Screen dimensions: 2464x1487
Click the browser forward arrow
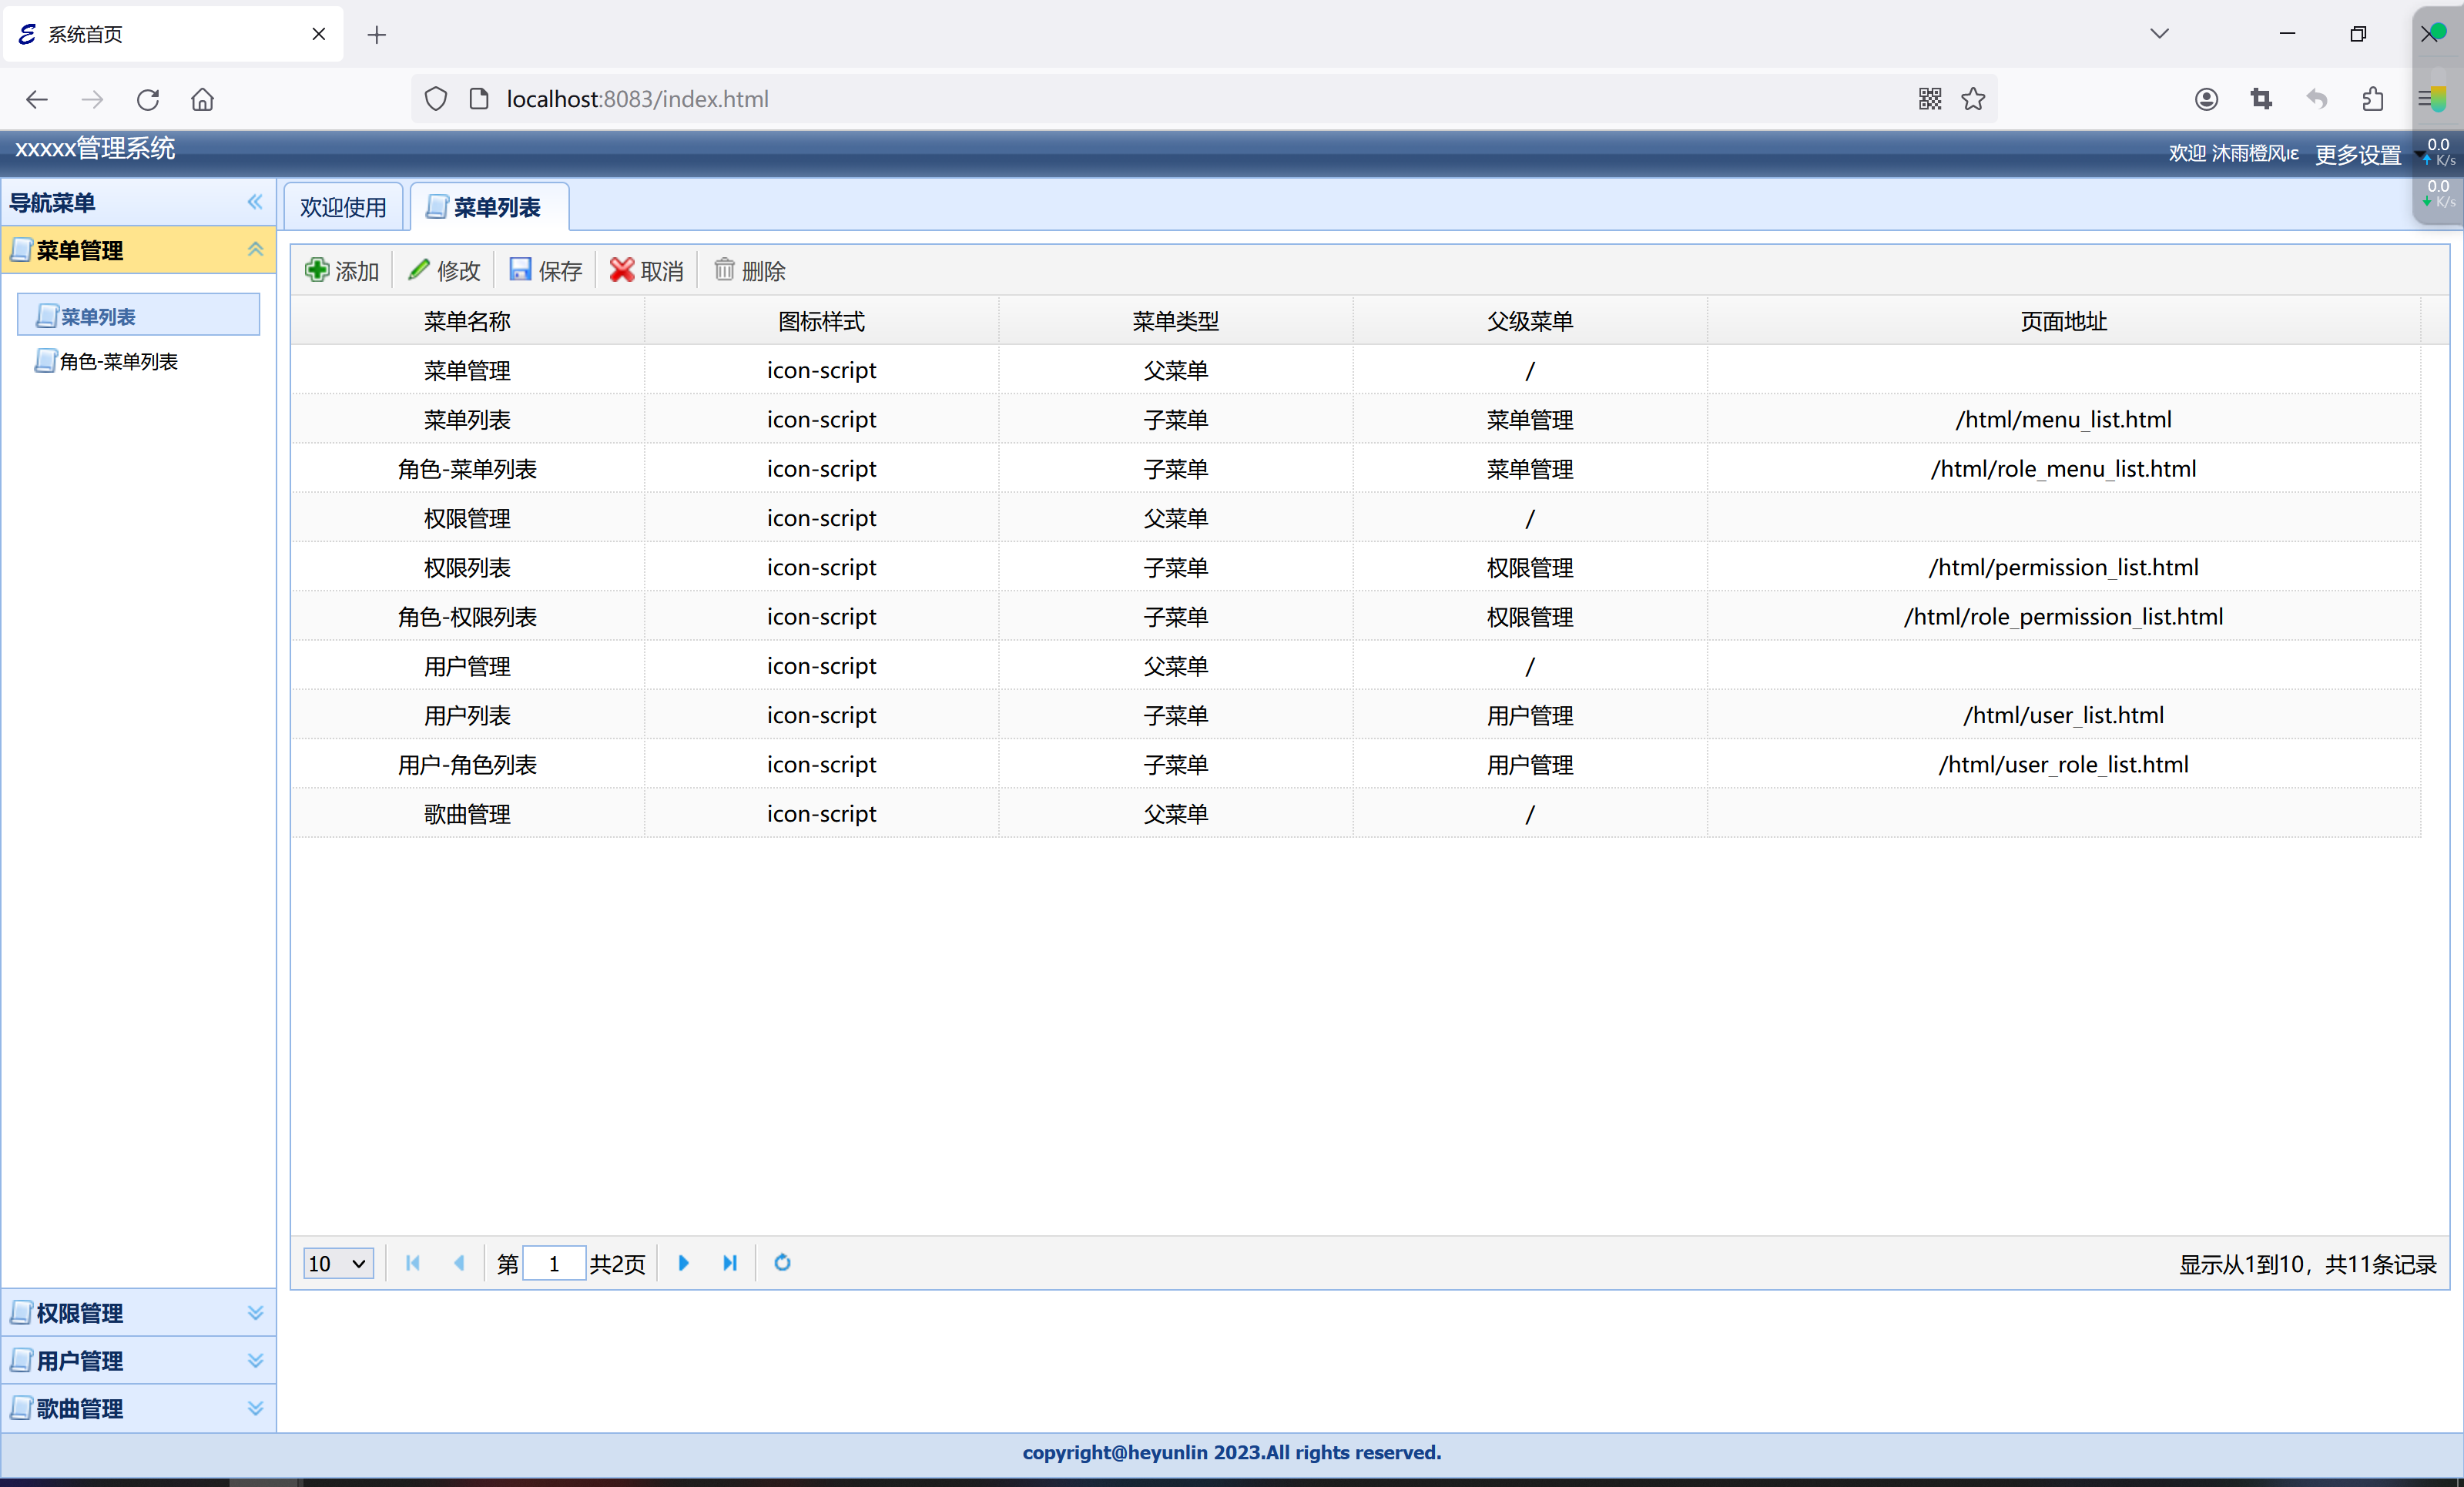tap(92, 99)
